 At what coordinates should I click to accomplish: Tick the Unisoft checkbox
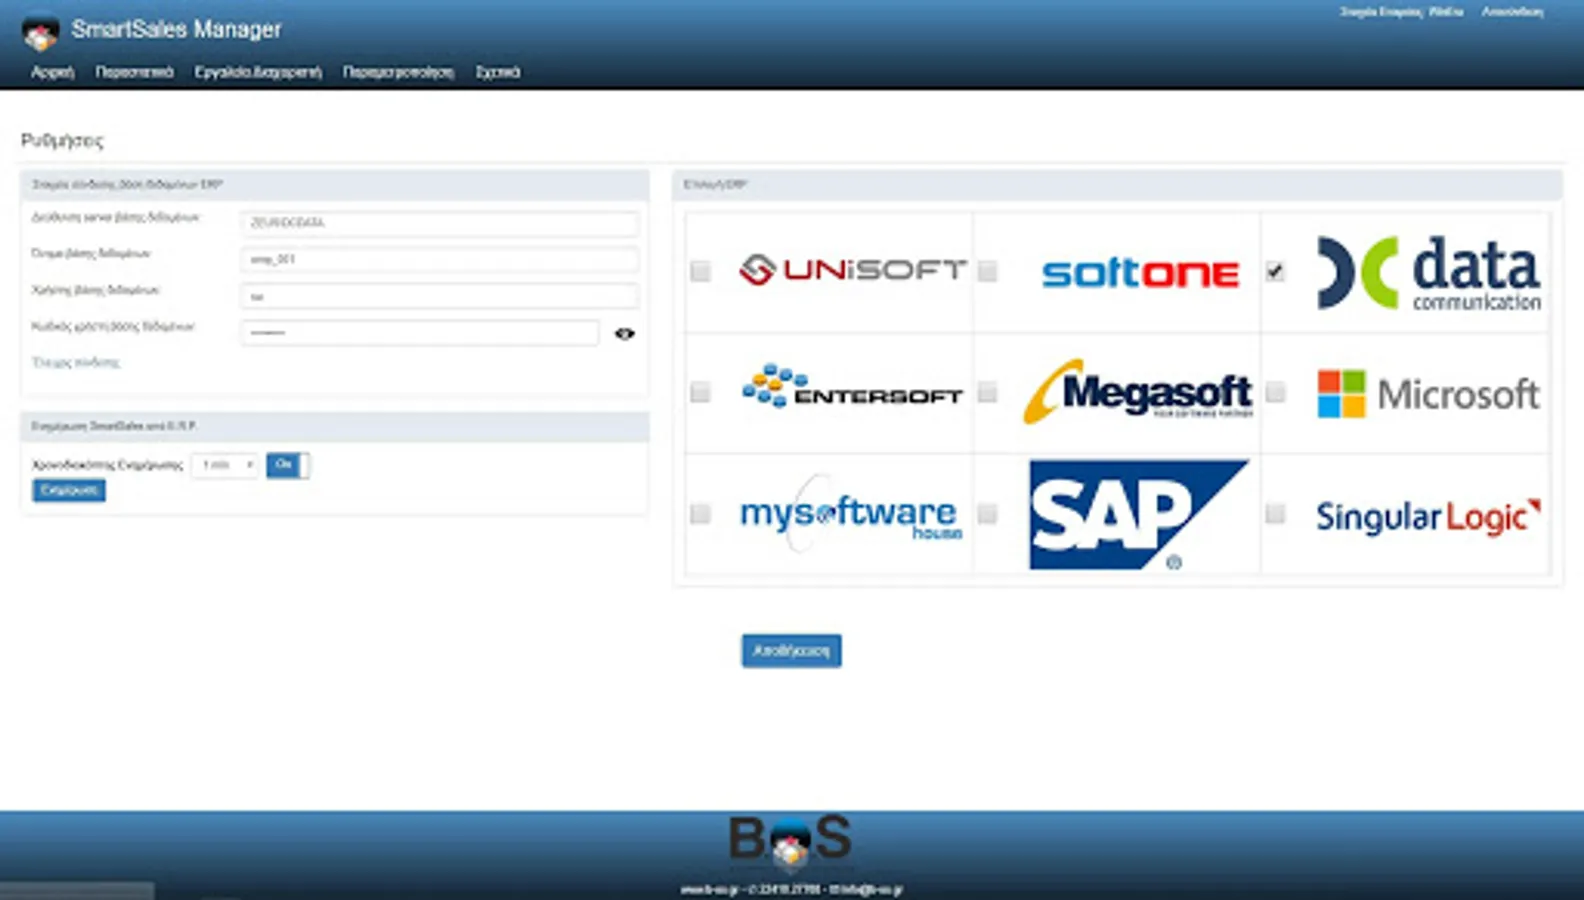700,271
